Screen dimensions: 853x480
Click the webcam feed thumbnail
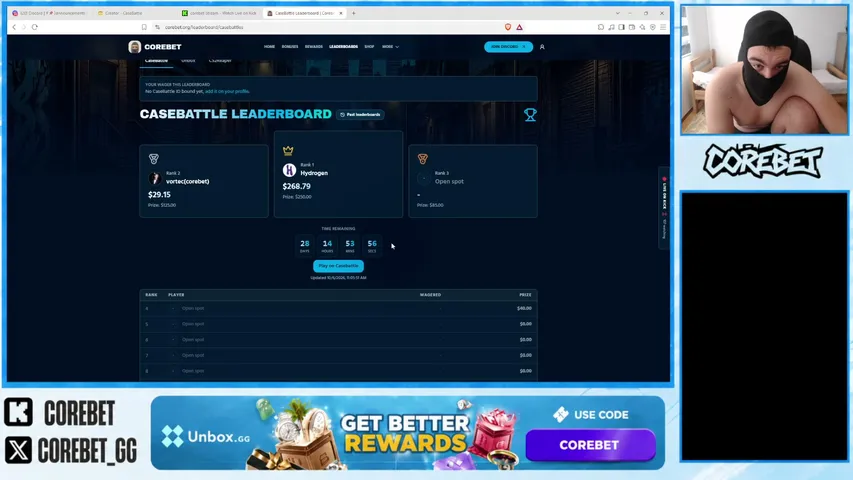tap(764, 70)
